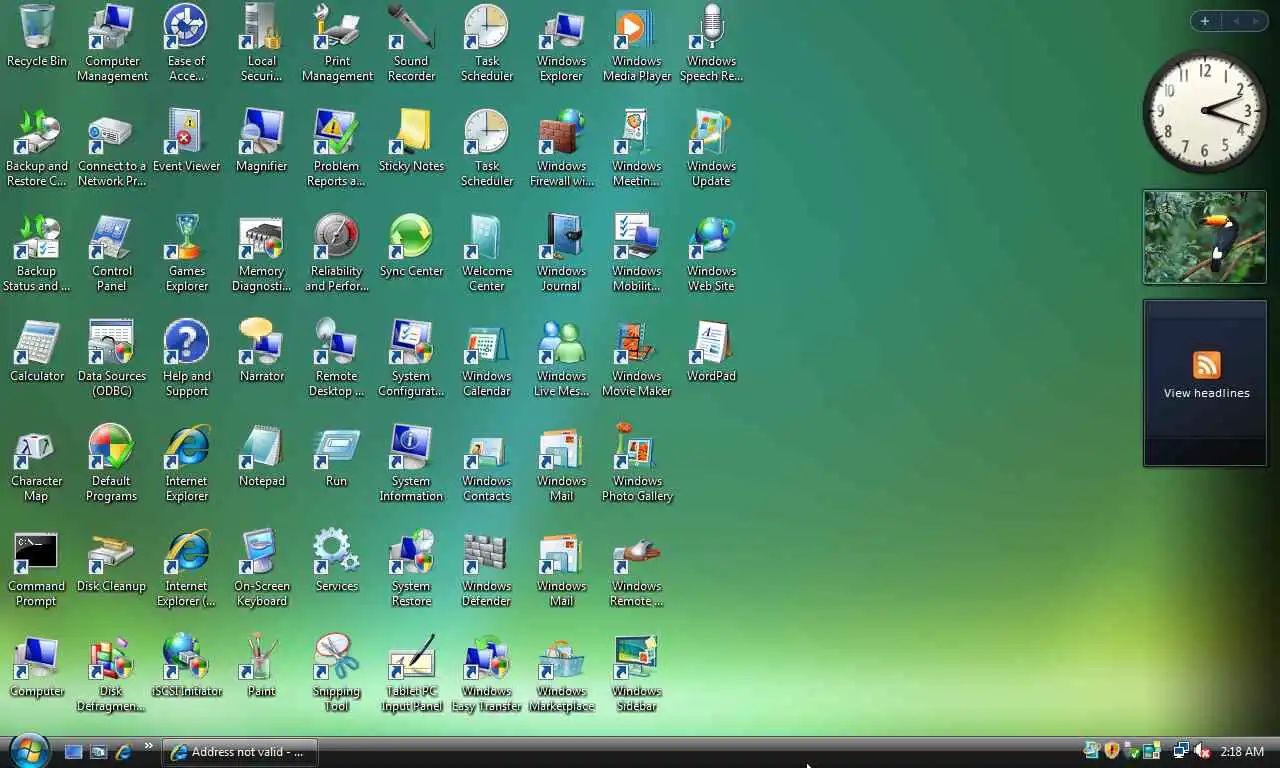
Task: Launch the Run shortcut
Action: click(337, 456)
